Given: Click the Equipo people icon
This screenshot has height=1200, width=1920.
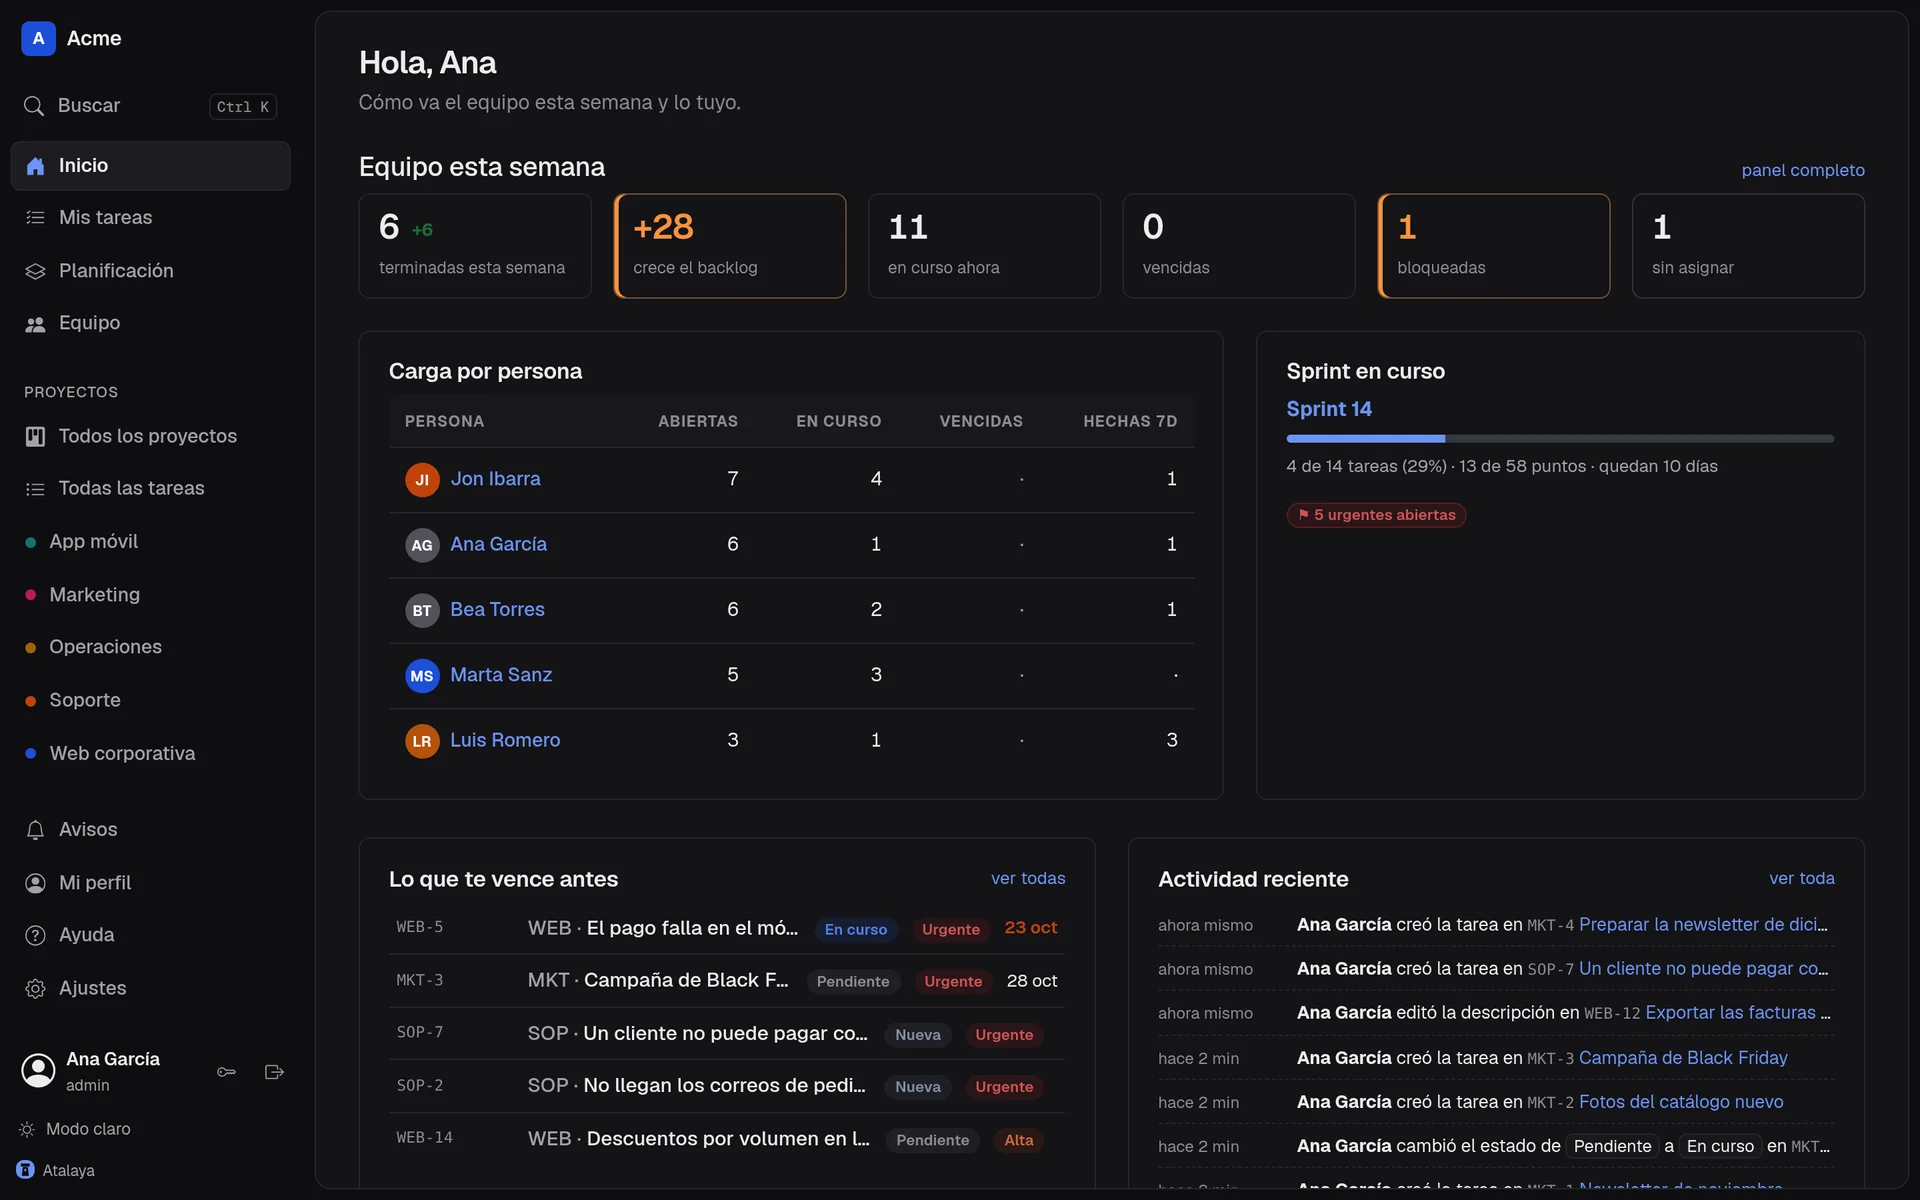Looking at the screenshot, I should 35,324.
